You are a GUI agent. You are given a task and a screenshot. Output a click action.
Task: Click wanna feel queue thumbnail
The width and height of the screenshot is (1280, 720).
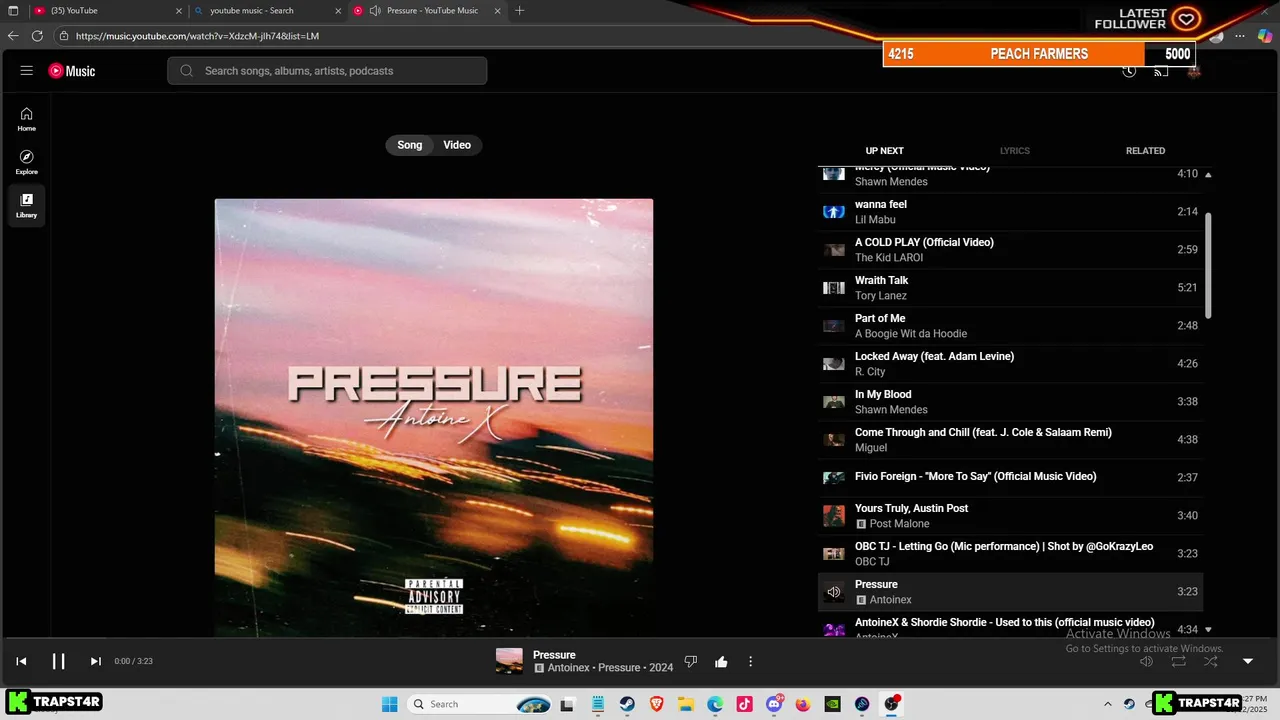834,212
